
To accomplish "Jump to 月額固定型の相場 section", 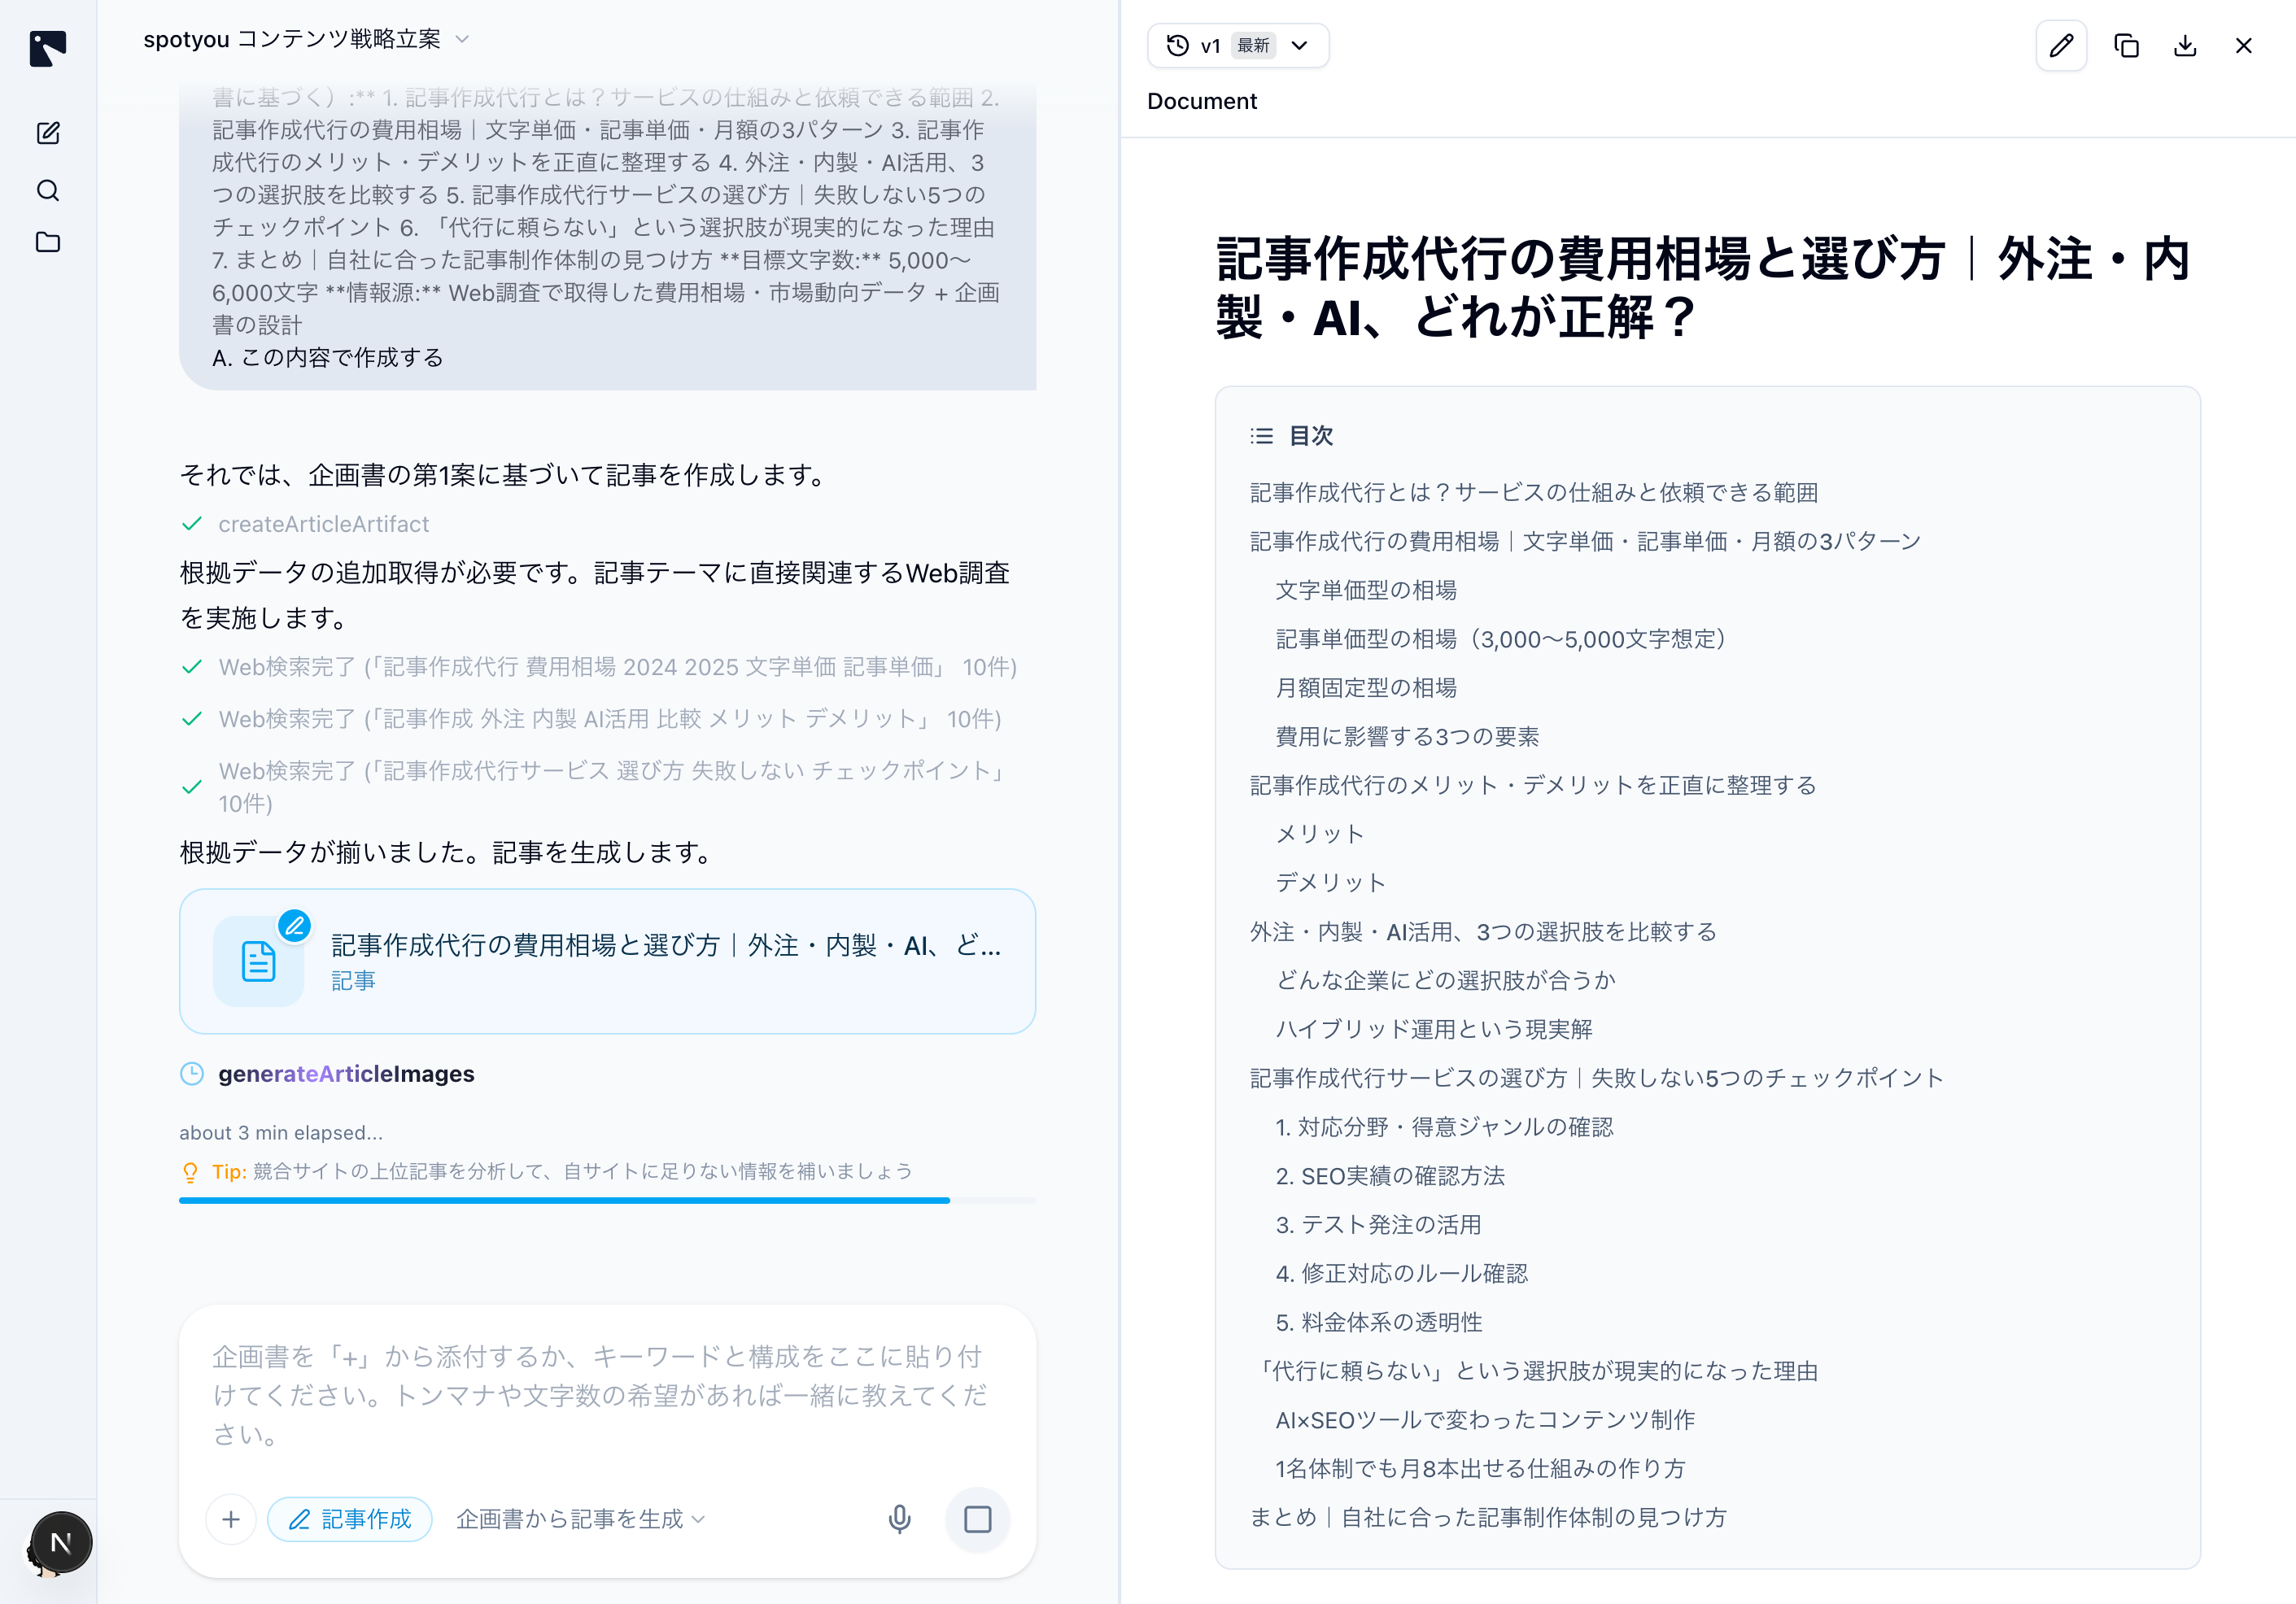I will click(1365, 688).
